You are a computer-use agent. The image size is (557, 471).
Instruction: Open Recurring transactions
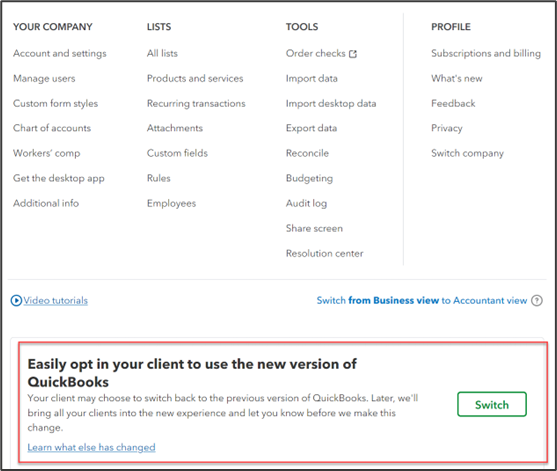pyautogui.click(x=196, y=103)
